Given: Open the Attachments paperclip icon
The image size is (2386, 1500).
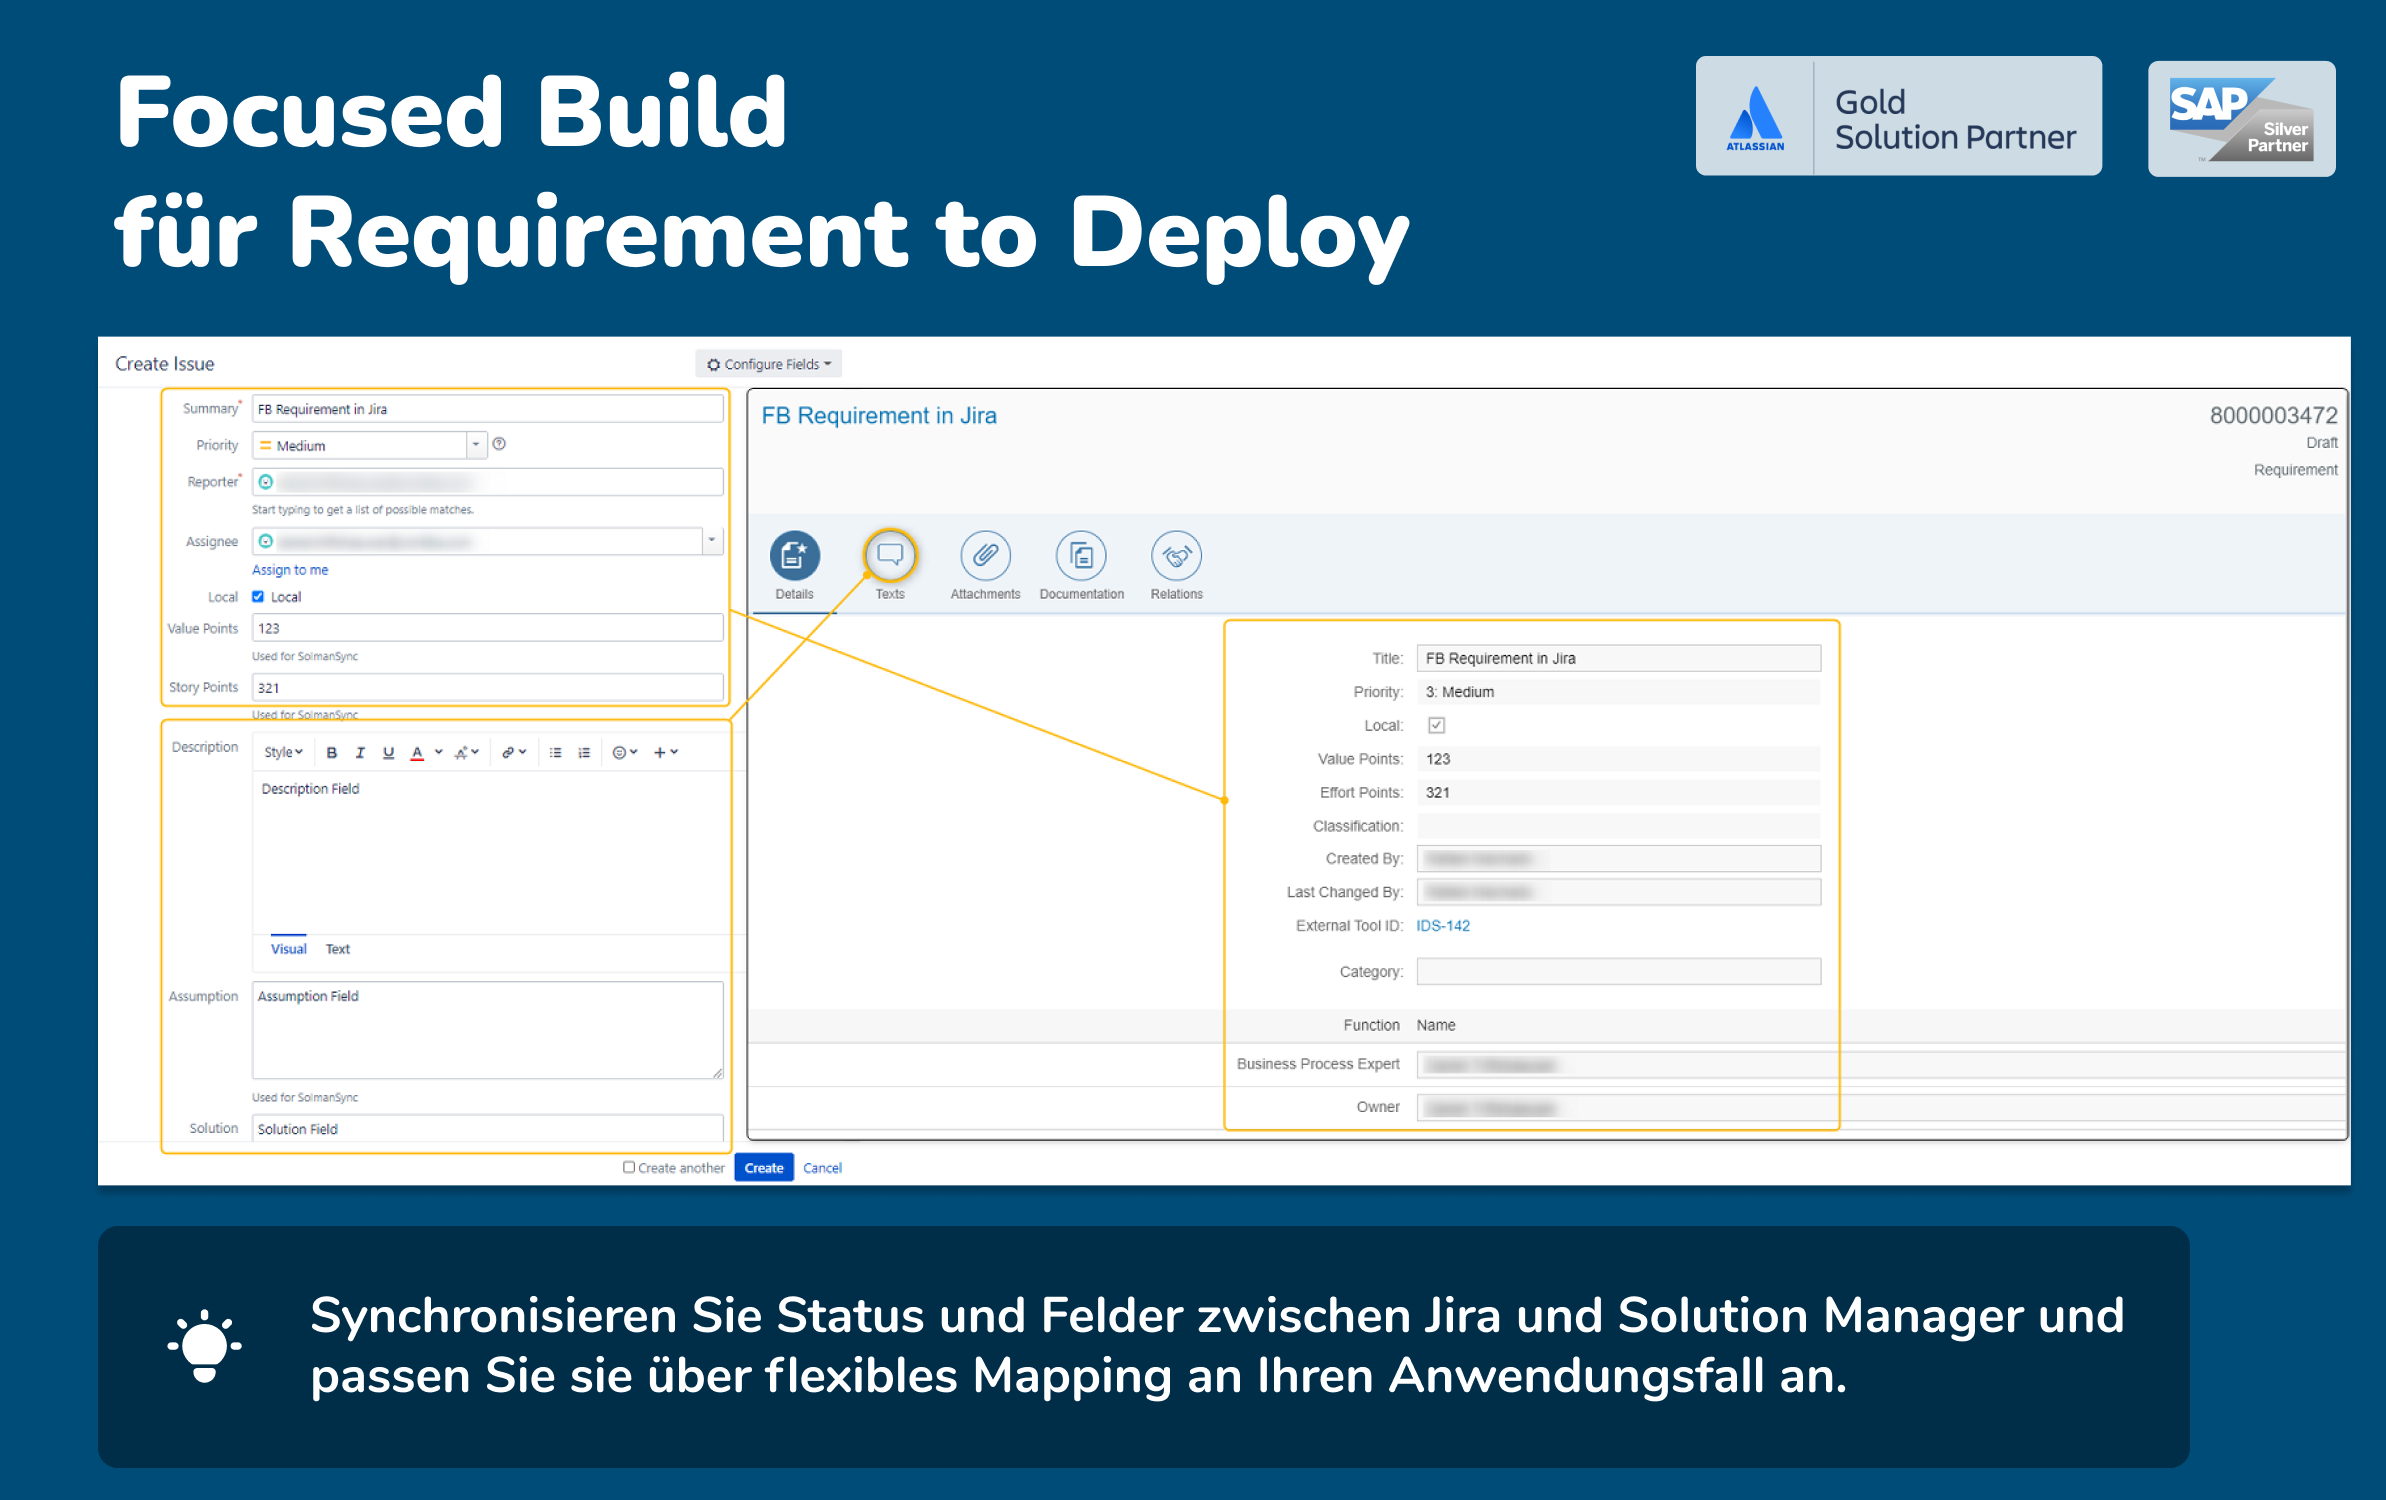Looking at the screenshot, I should tap(985, 555).
